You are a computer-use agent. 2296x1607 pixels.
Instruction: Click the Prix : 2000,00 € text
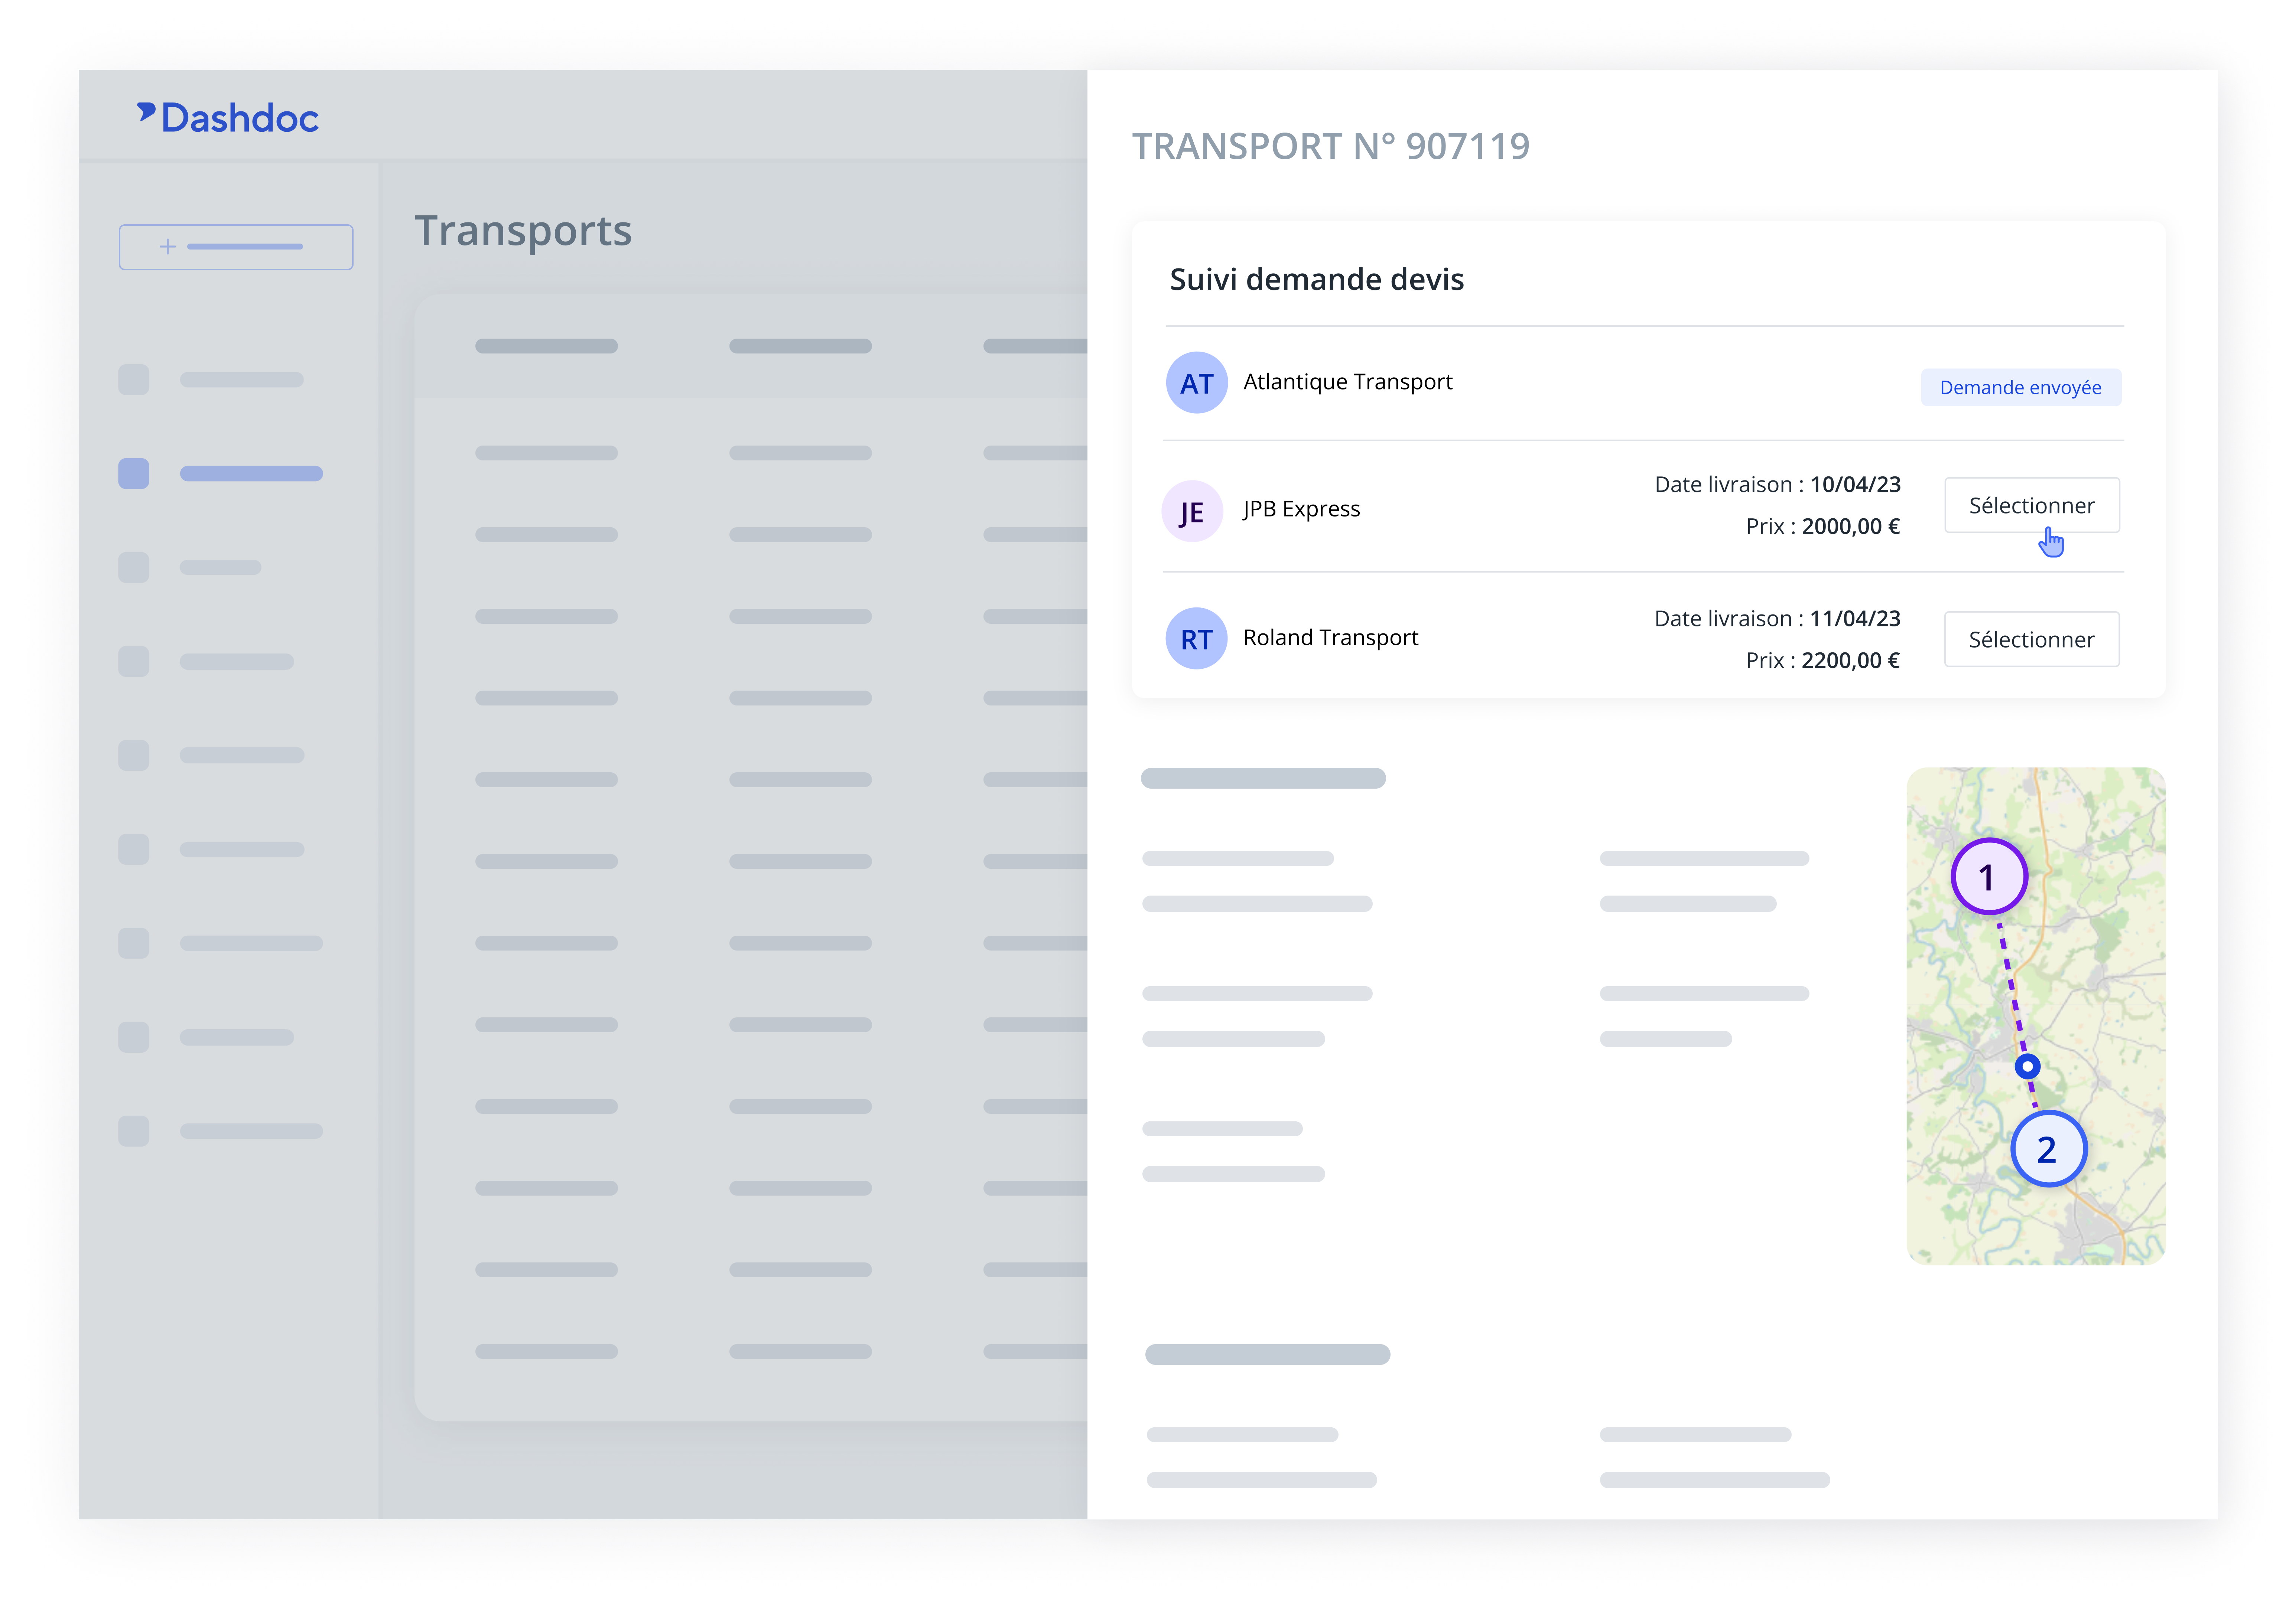(1823, 527)
